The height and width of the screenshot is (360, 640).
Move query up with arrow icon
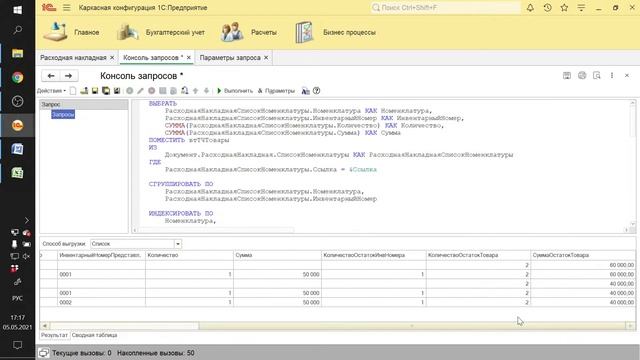[196, 91]
